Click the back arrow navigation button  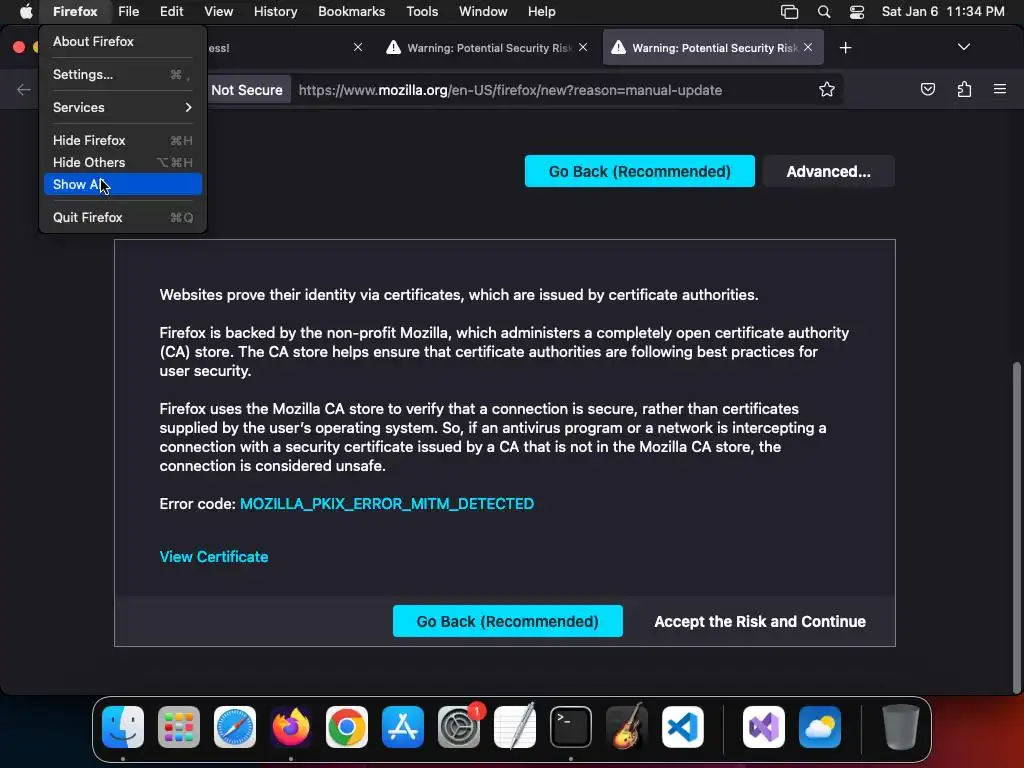tap(24, 89)
